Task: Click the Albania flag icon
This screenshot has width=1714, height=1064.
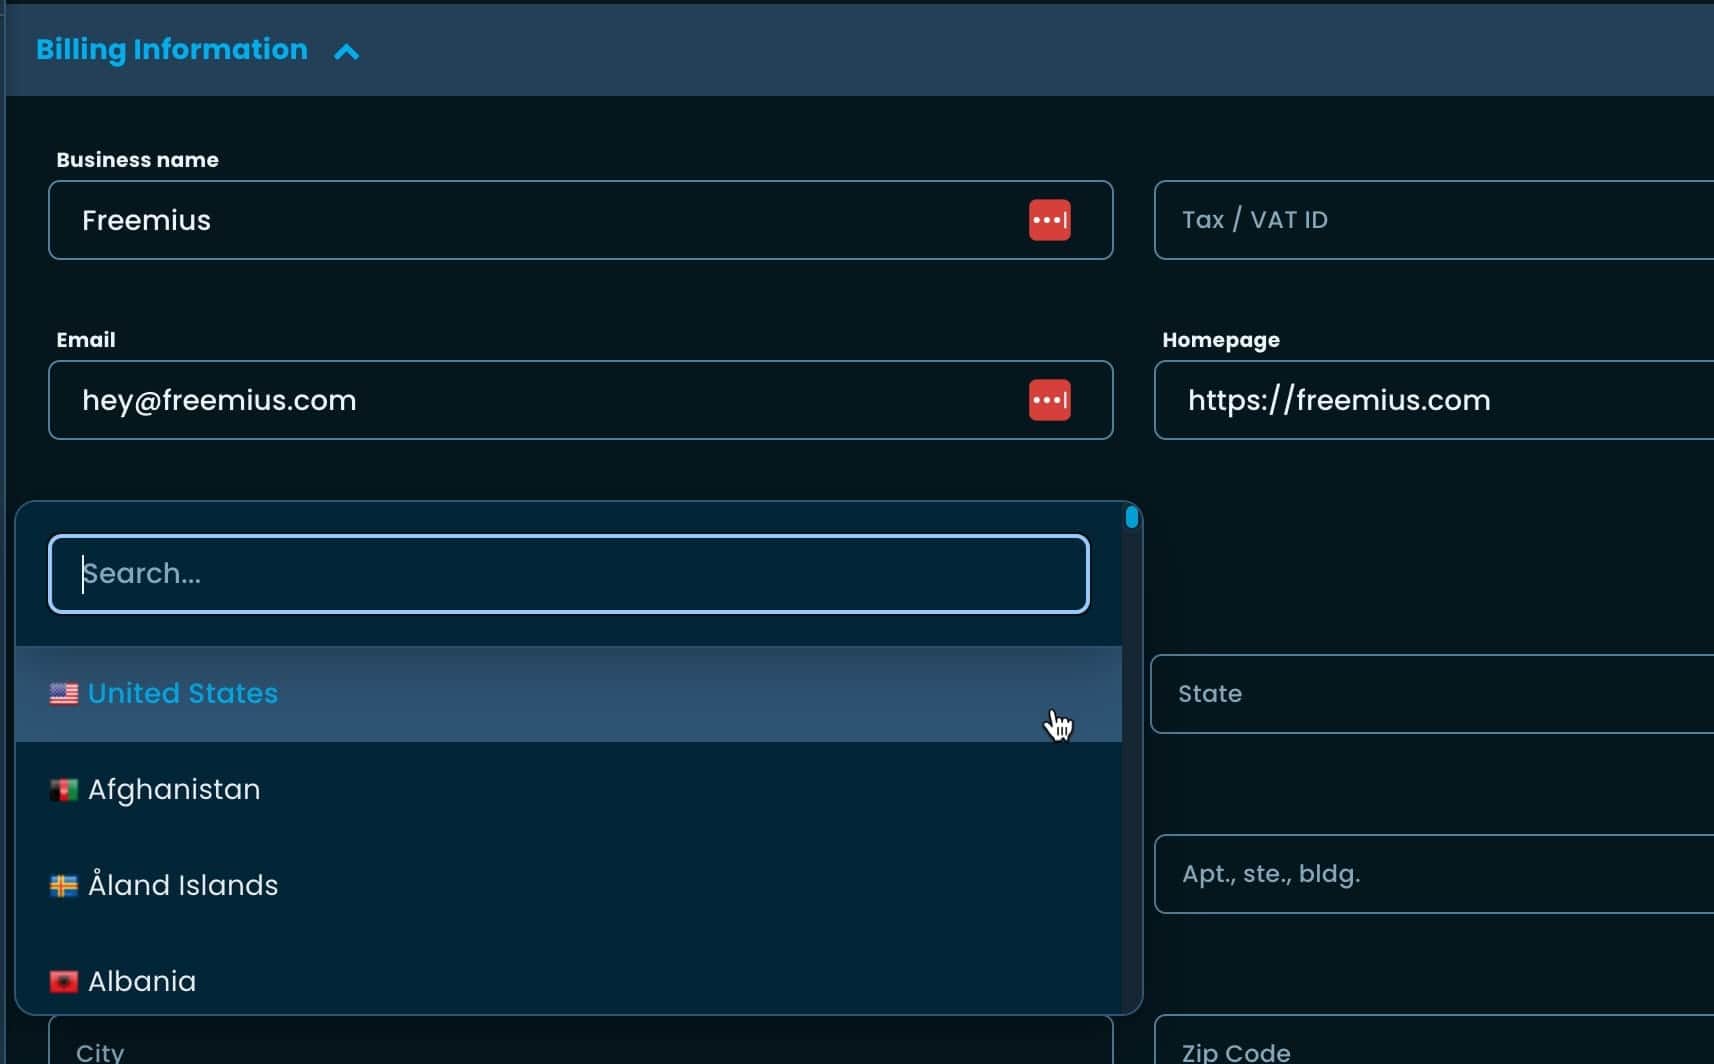Action: click(64, 981)
